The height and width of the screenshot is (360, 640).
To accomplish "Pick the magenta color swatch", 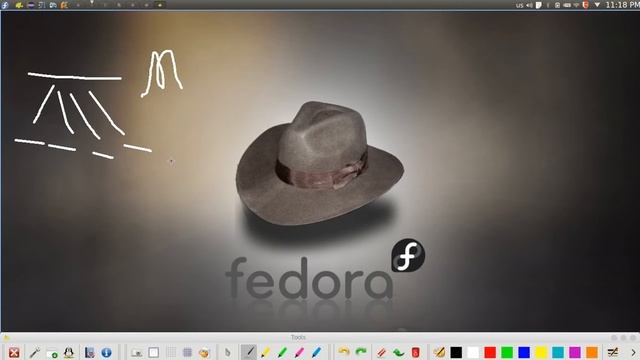I will [x=575, y=352].
